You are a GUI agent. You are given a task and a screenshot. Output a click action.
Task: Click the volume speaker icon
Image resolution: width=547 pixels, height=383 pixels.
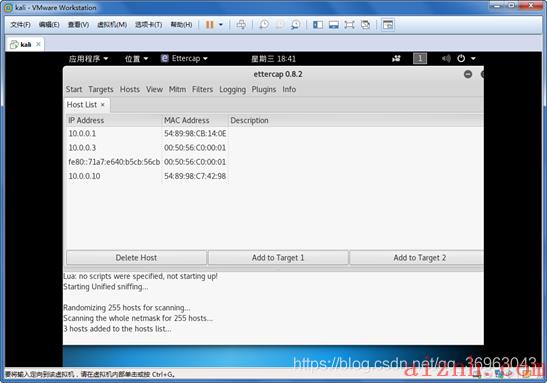point(446,59)
